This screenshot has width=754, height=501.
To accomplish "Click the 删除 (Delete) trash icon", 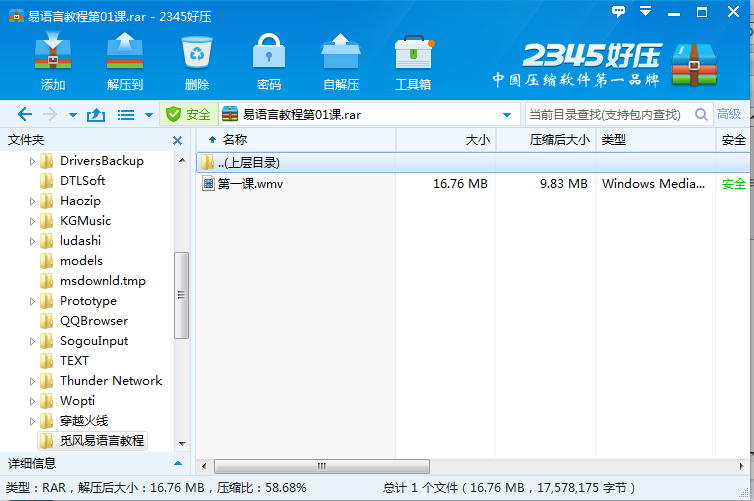I will click(x=197, y=61).
